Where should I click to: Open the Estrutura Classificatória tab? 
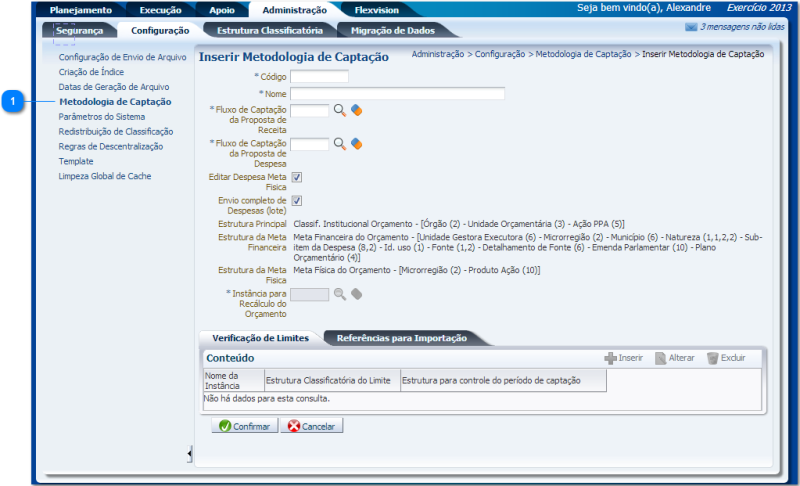270,31
